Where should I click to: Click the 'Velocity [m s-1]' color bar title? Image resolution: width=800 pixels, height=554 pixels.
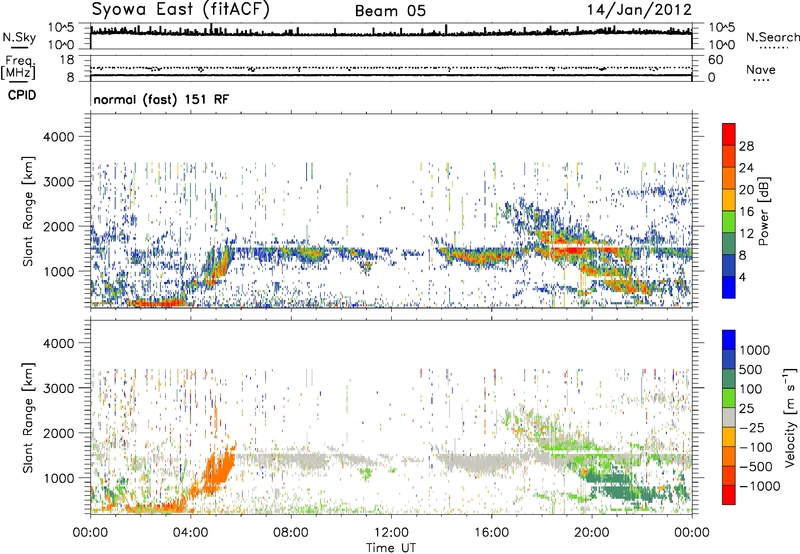point(790,417)
